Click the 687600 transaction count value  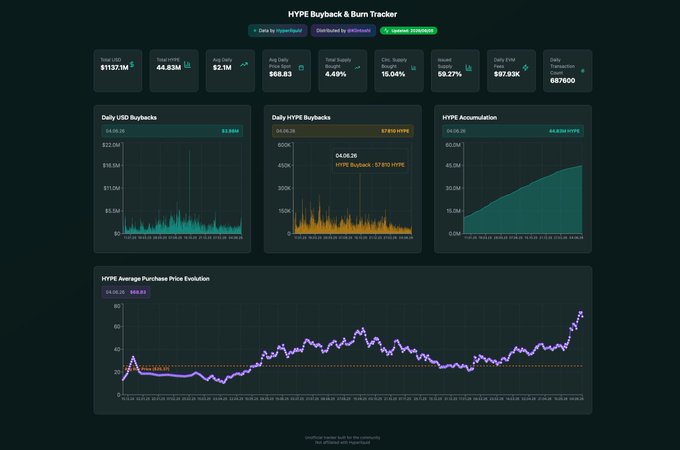tap(562, 81)
